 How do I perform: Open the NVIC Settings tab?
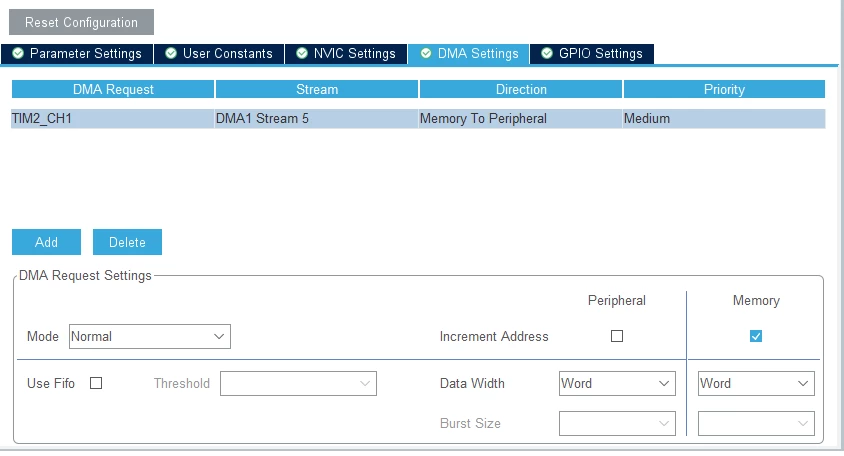346,54
